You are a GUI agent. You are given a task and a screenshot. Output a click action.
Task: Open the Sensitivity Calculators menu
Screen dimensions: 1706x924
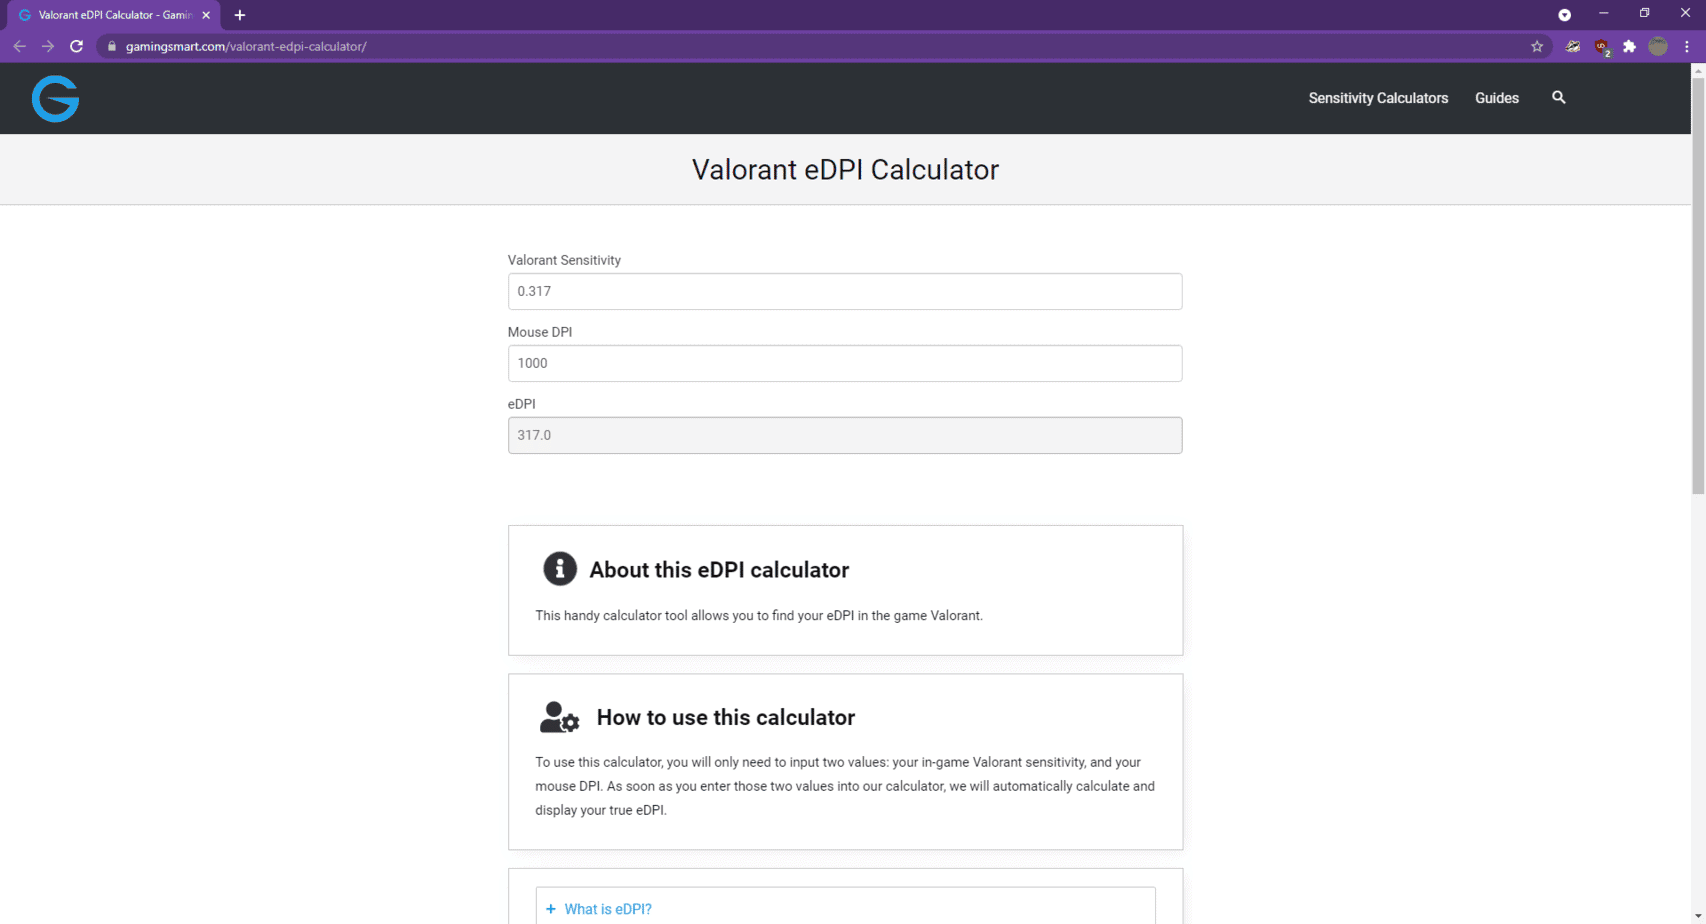(1378, 98)
